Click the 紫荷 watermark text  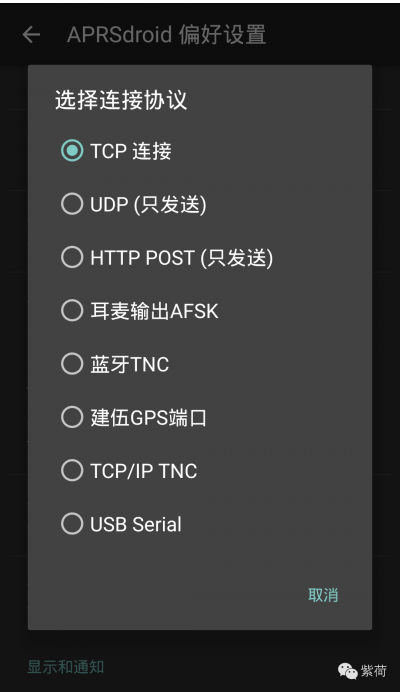tap(374, 671)
